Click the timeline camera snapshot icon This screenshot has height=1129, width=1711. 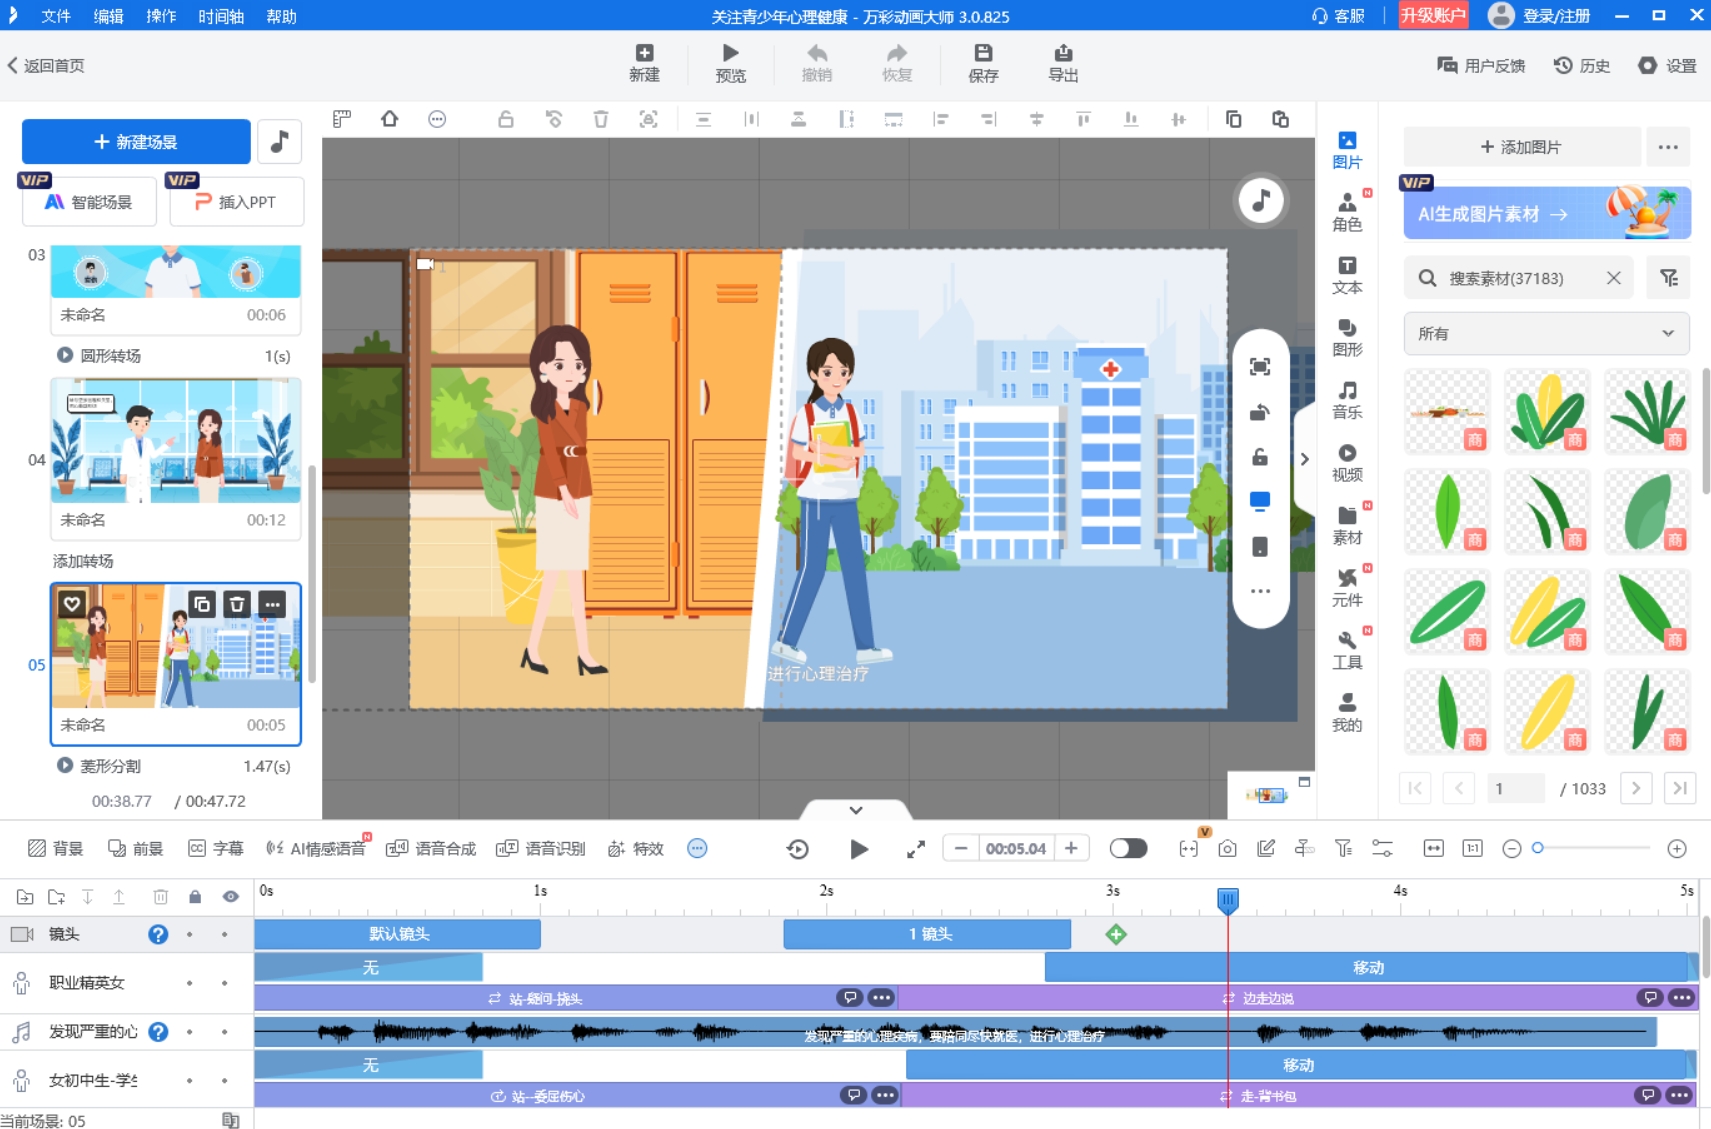[x=1227, y=849]
